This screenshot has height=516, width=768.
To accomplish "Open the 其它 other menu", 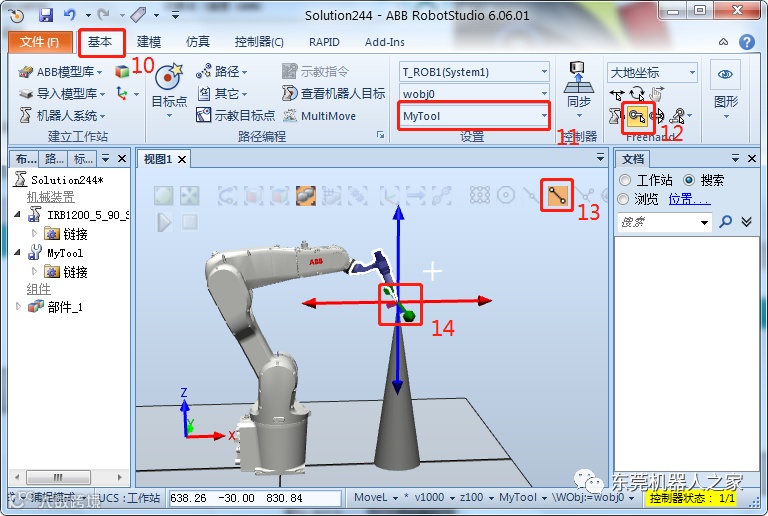I will click(x=222, y=93).
